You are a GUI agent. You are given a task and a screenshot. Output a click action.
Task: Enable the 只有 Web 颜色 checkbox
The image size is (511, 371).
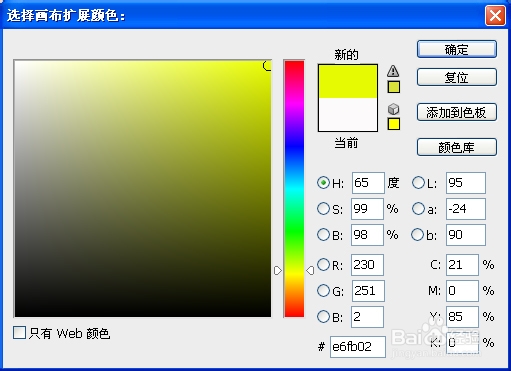point(19,333)
